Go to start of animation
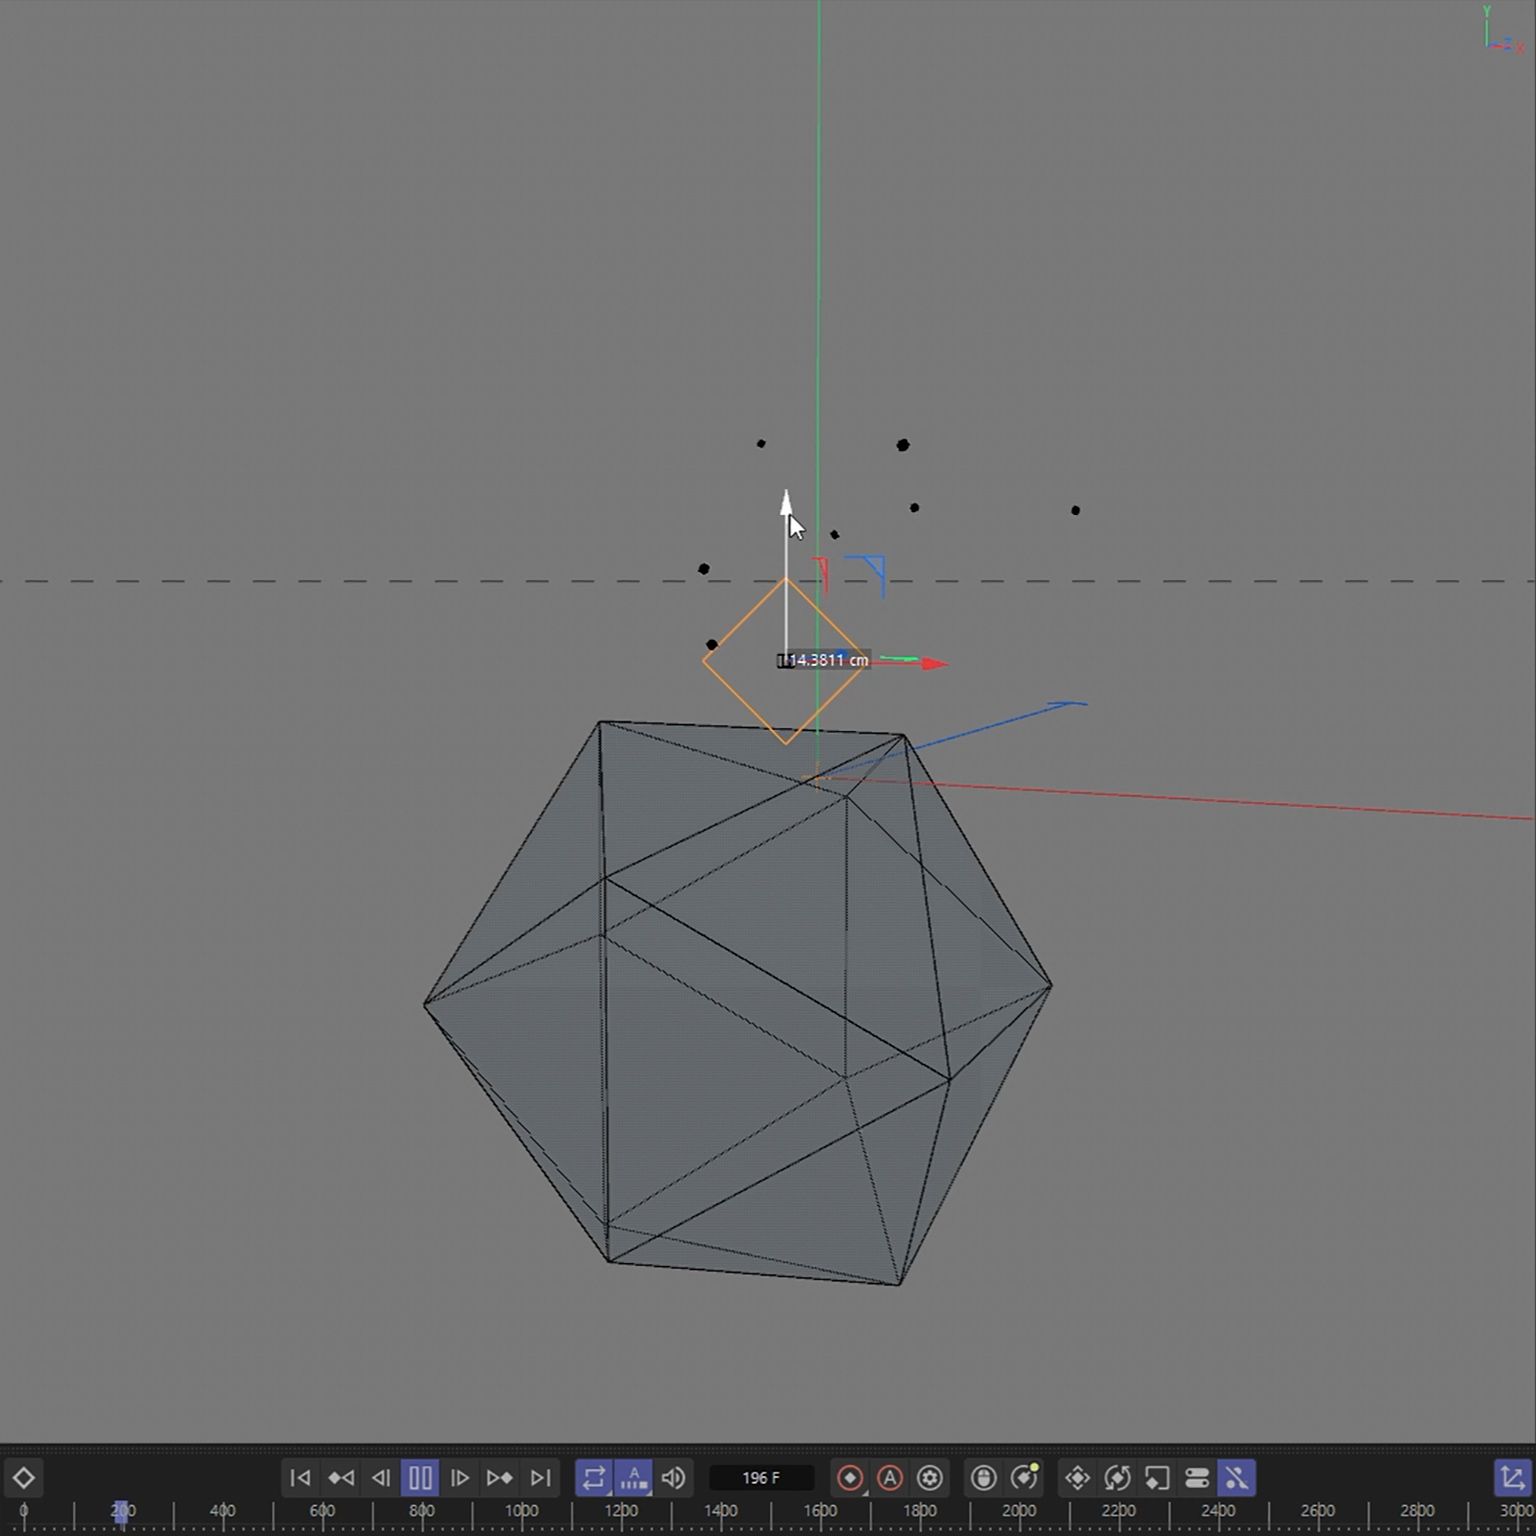 pyautogui.click(x=300, y=1478)
